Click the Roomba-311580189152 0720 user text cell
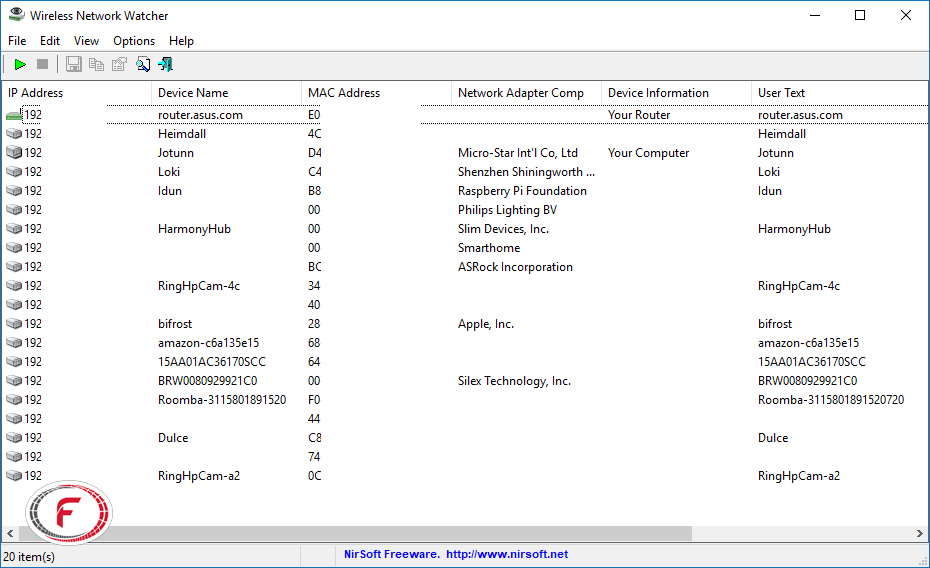The width and height of the screenshot is (930, 568). pos(831,400)
